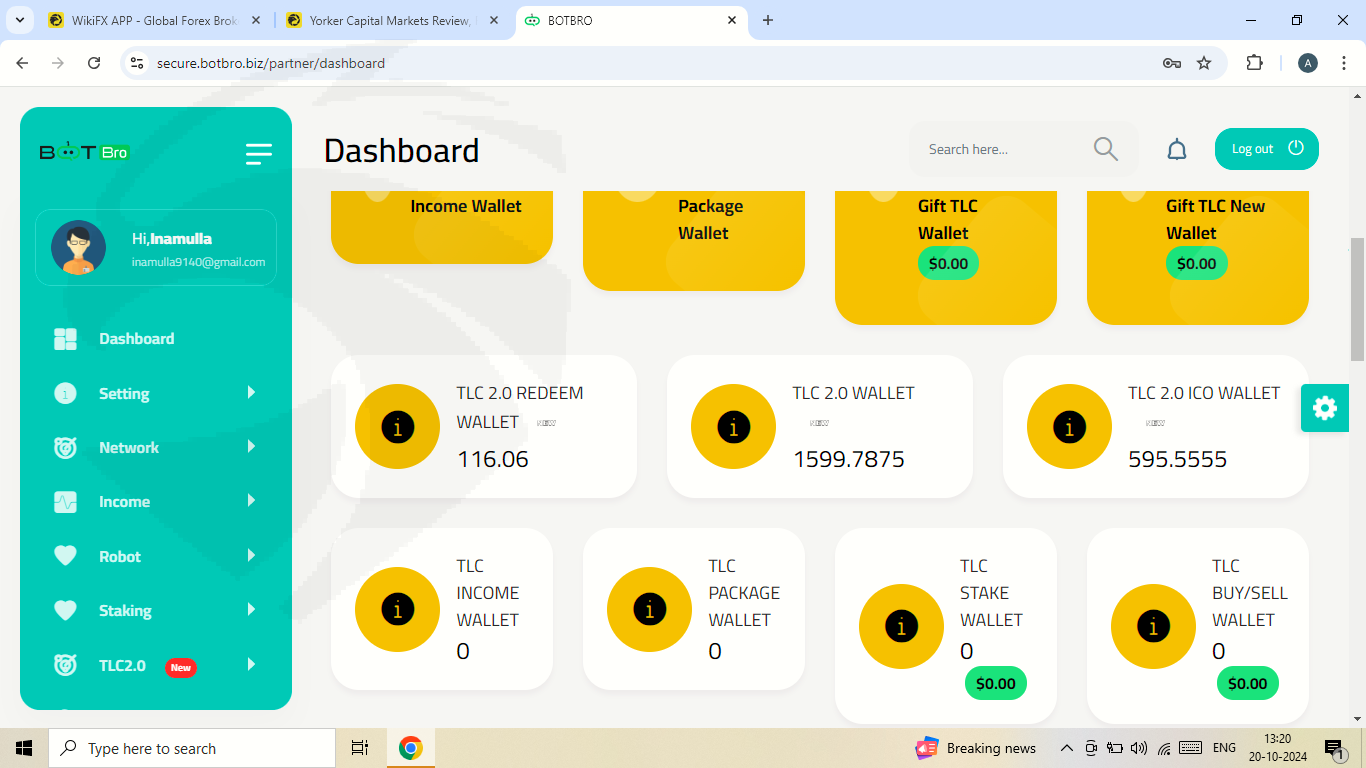Open the Dashboard sidebar icon
This screenshot has height=768, width=1366.
point(65,339)
